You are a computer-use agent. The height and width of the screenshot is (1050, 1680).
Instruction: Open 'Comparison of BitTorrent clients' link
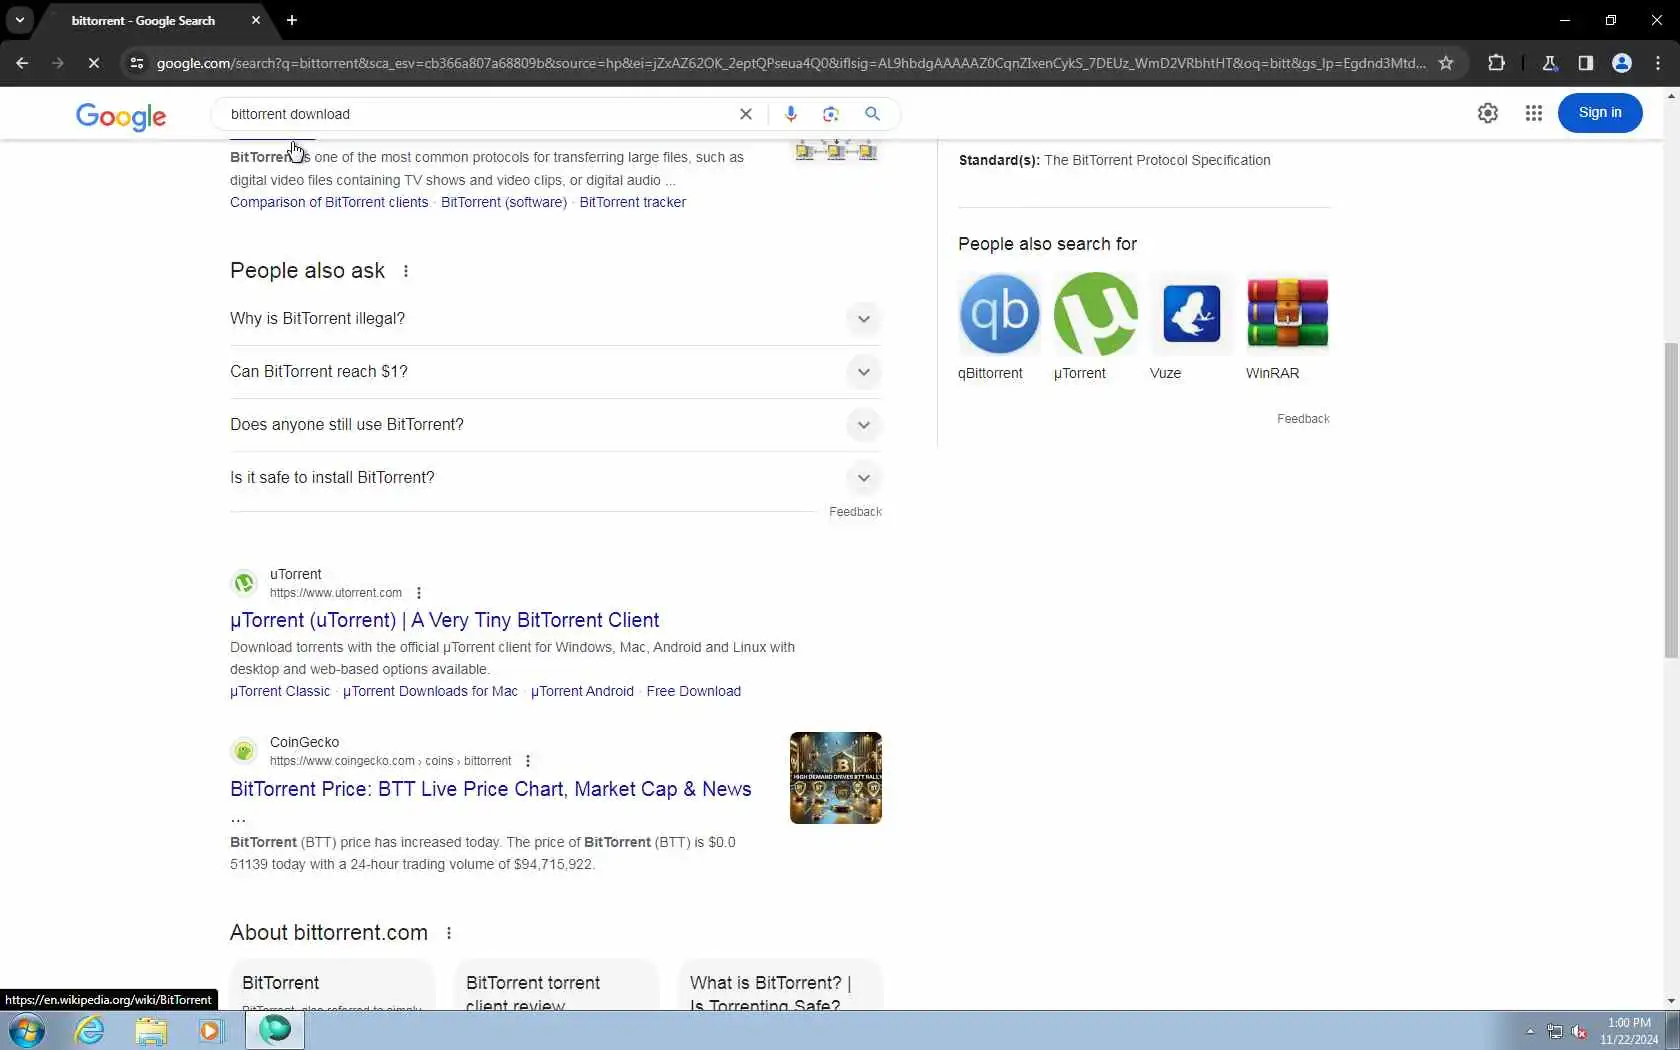pyautogui.click(x=329, y=202)
